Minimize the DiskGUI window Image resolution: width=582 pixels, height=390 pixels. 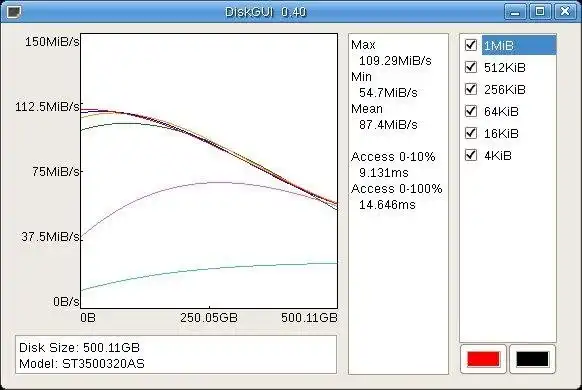(x=515, y=12)
